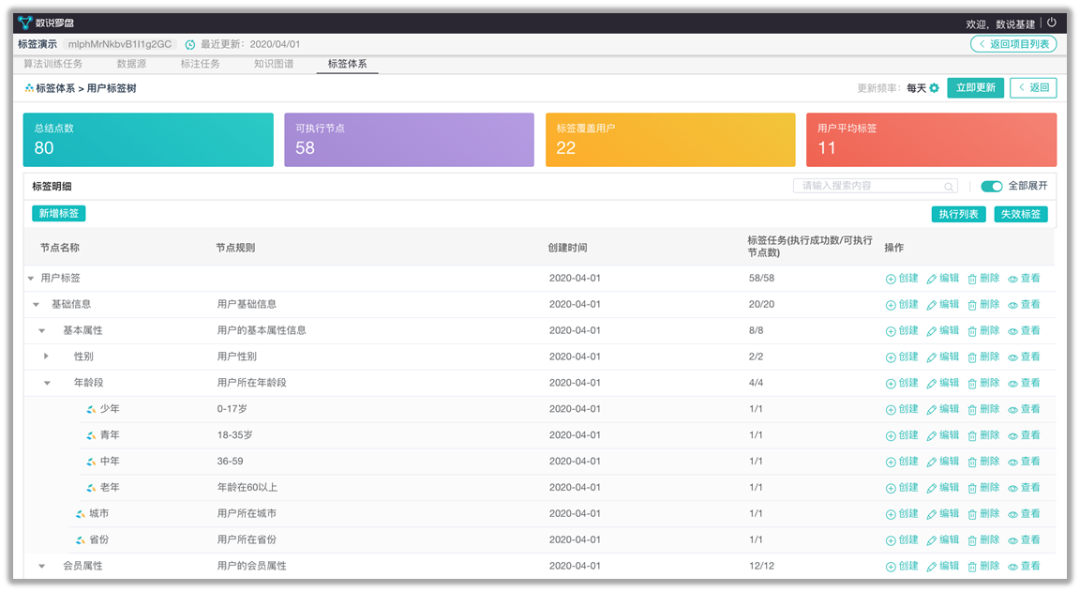Open the 失效标签 button
The width and height of the screenshot is (1080, 592).
pyautogui.click(x=1021, y=214)
